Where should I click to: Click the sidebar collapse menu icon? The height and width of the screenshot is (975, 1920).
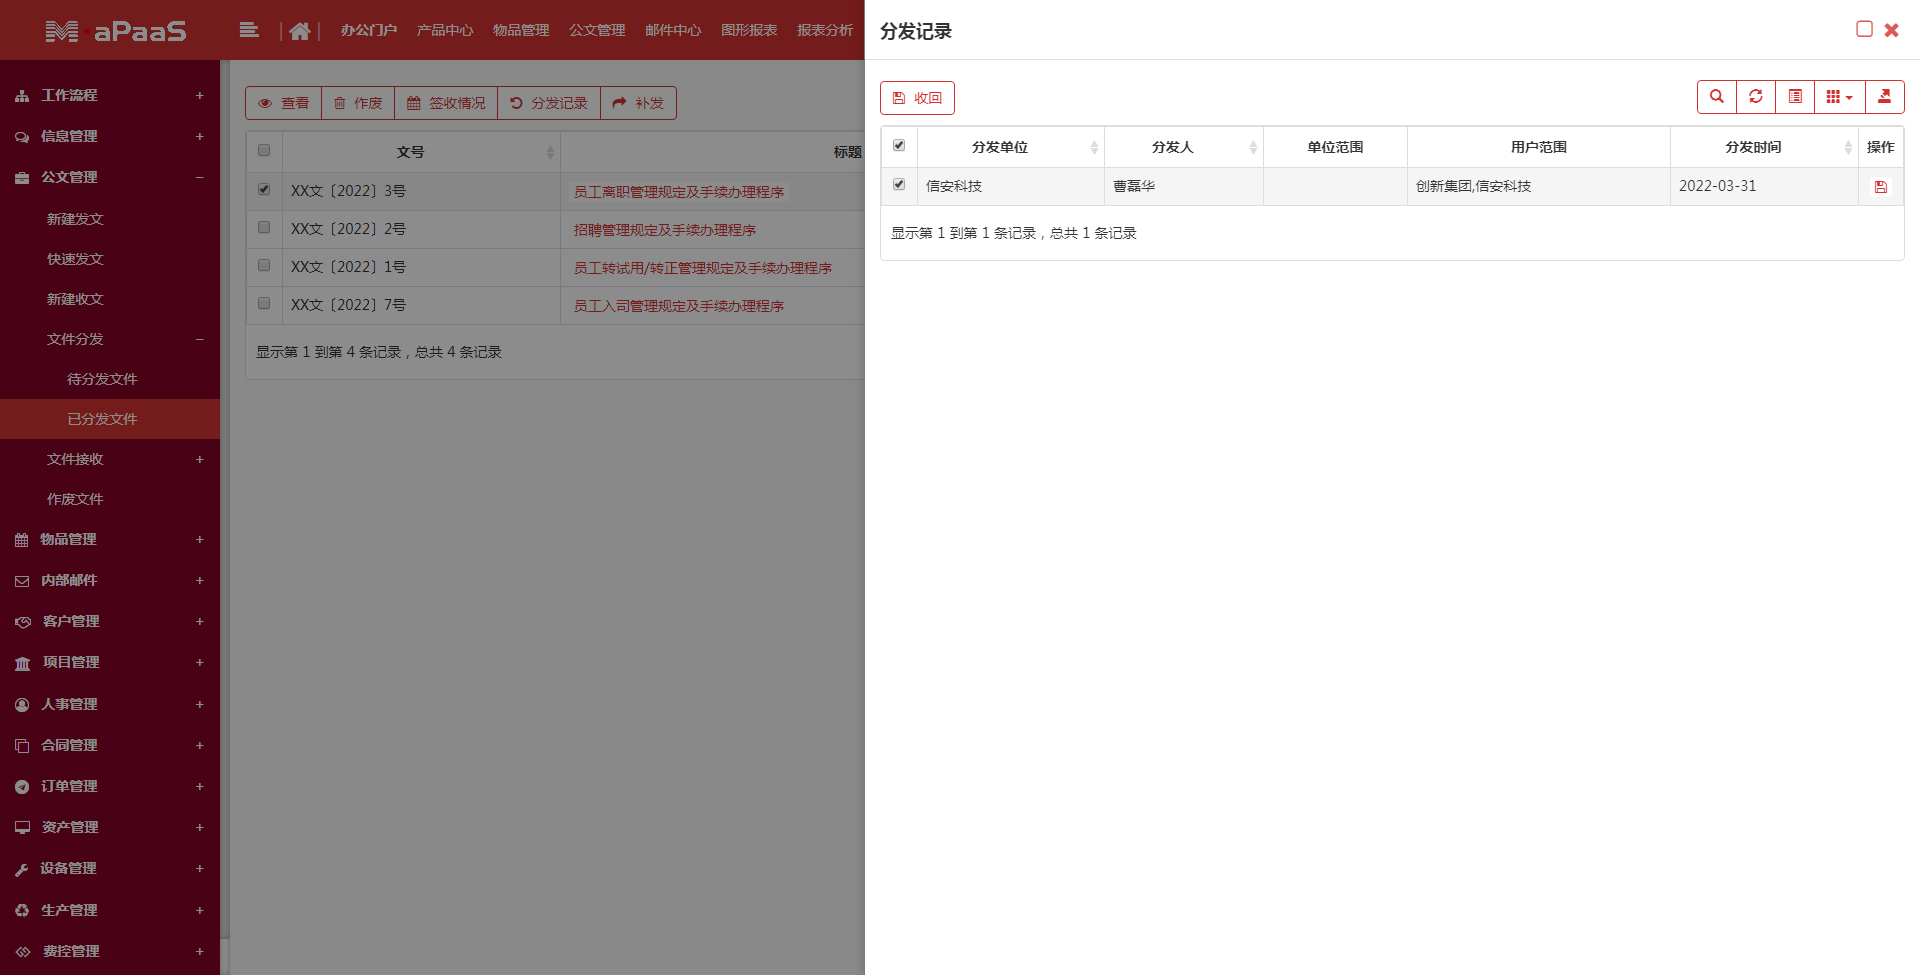tap(249, 30)
